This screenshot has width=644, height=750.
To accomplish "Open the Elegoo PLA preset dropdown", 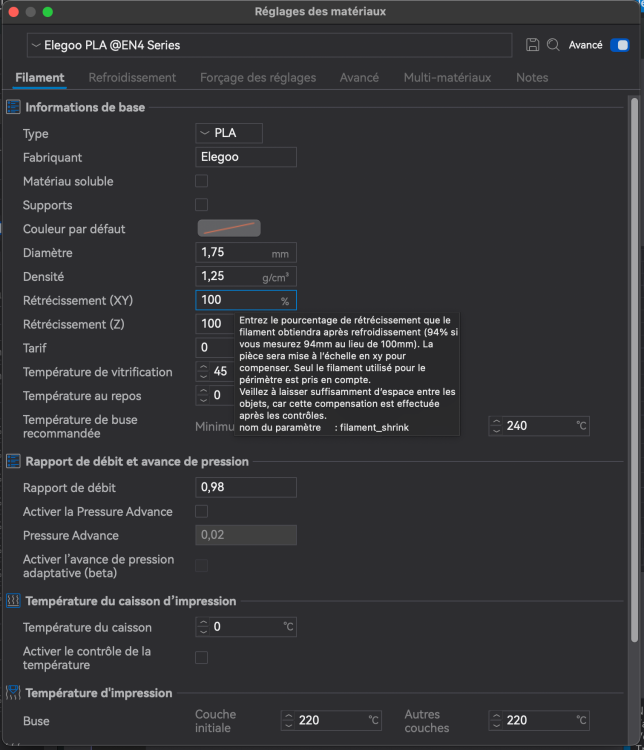I will 270,45.
